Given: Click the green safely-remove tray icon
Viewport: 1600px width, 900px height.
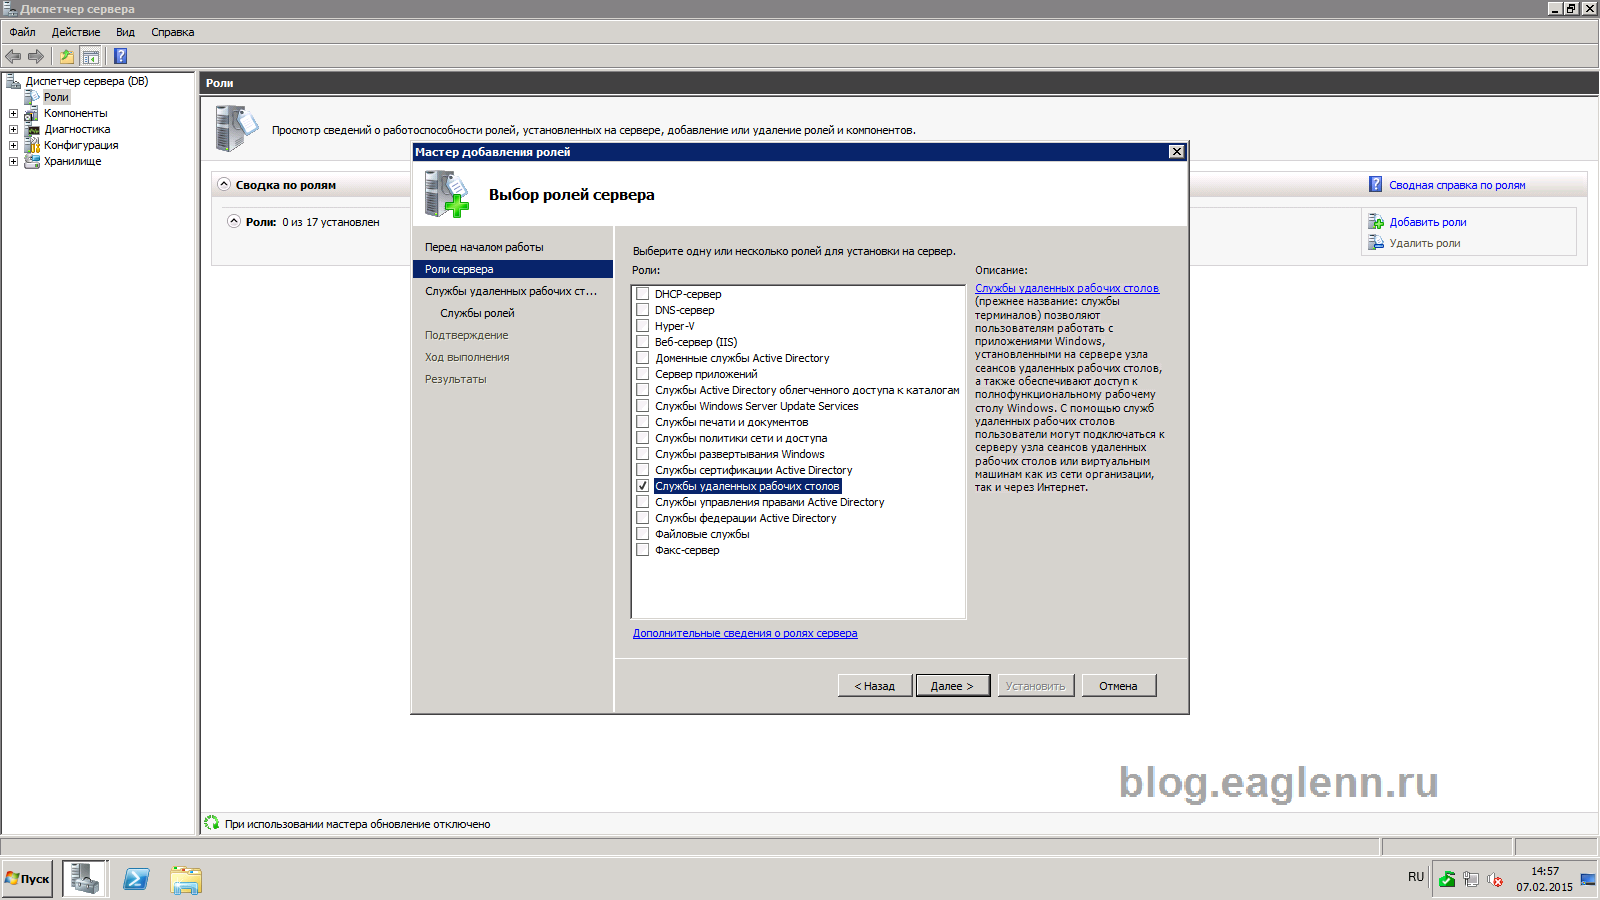Looking at the screenshot, I should click(1447, 879).
